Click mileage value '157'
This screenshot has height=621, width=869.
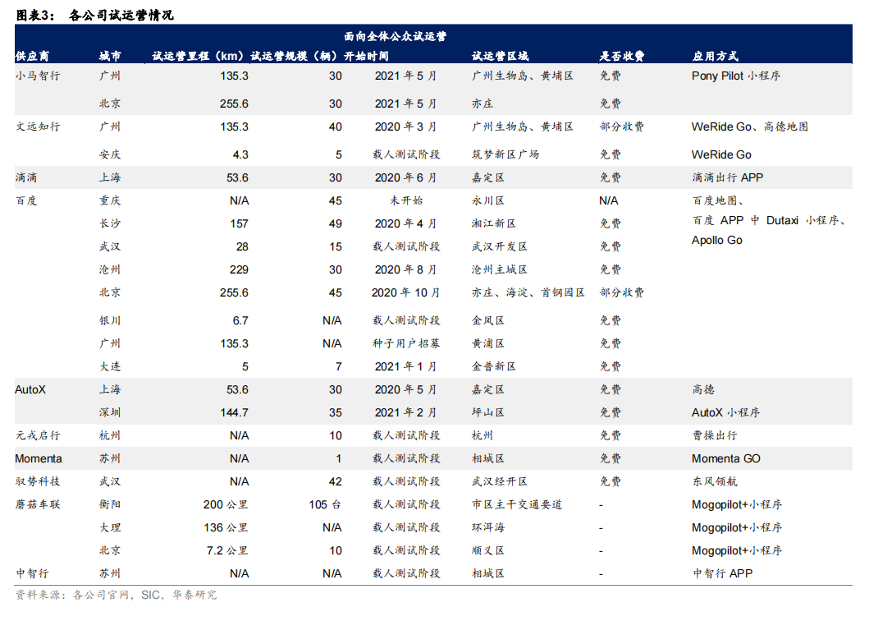(x=239, y=224)
